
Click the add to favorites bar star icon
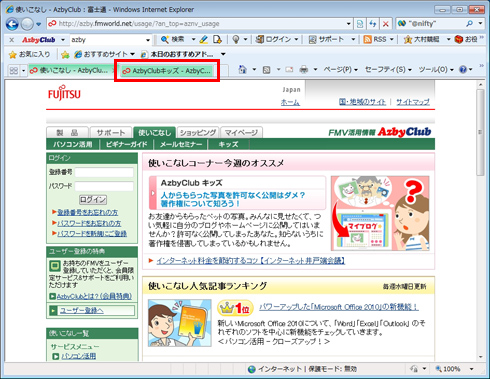click(65, 54)
